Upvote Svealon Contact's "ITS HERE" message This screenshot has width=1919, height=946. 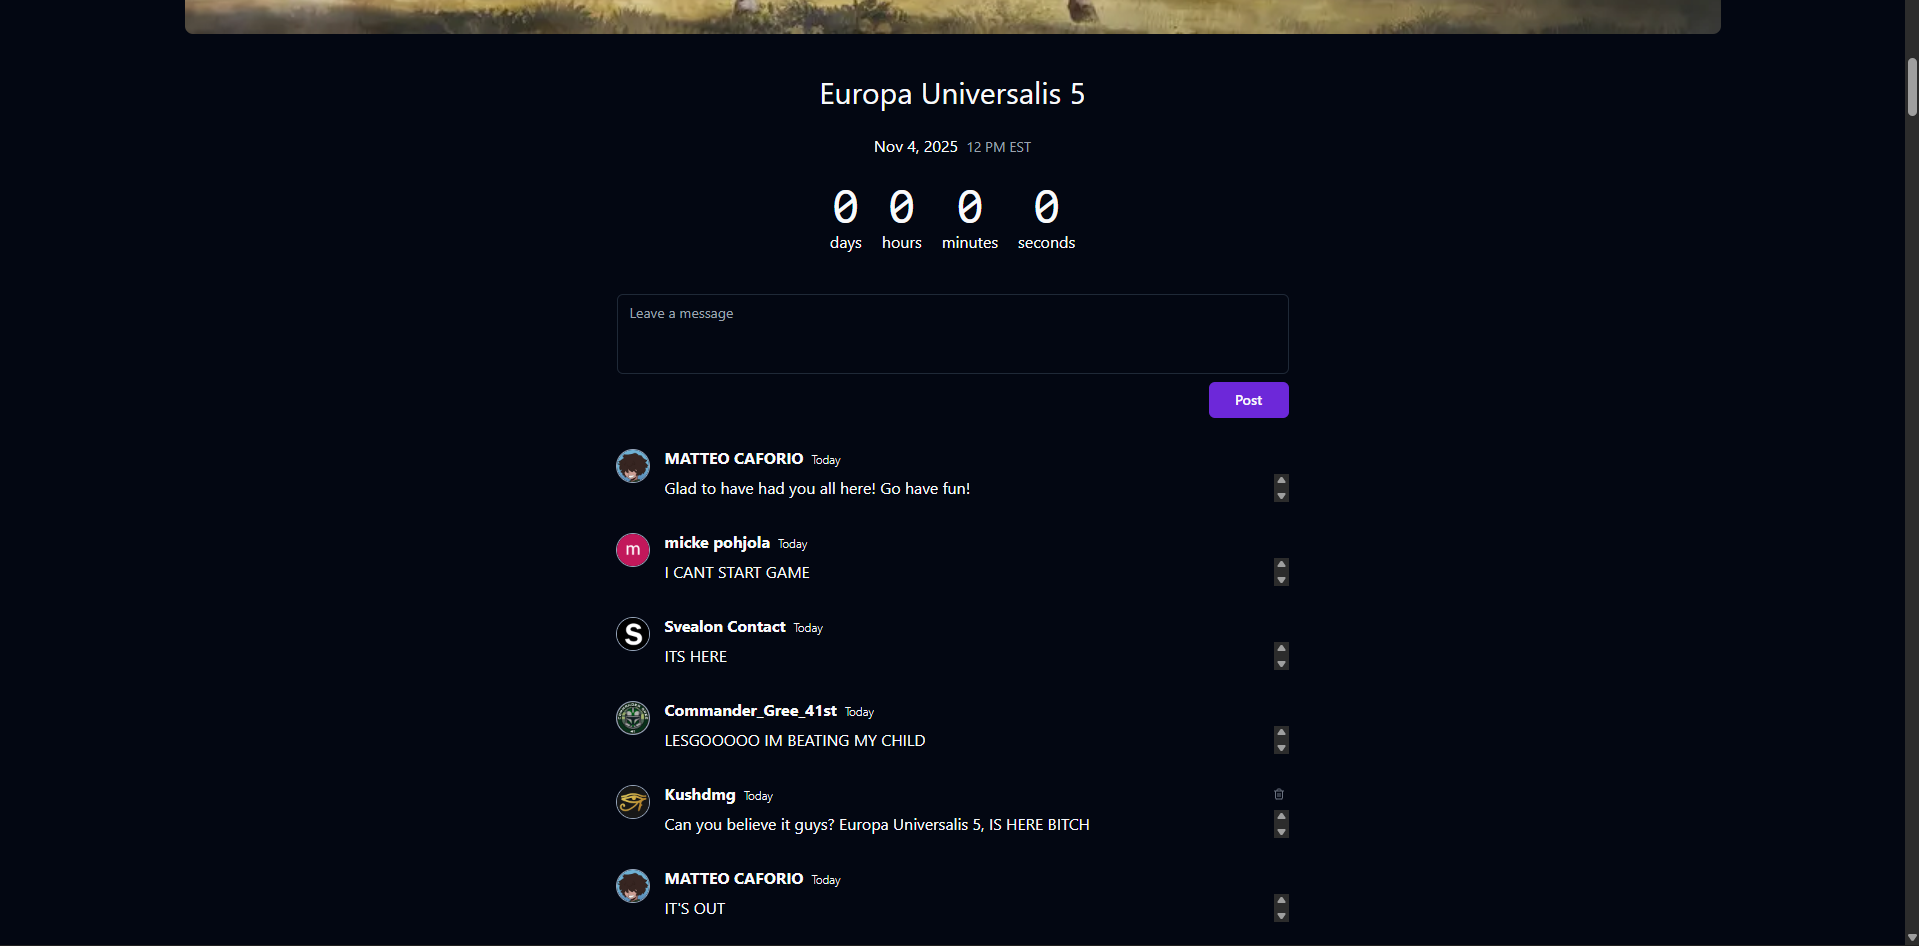pyautogui.click(x=1280, y=648)
